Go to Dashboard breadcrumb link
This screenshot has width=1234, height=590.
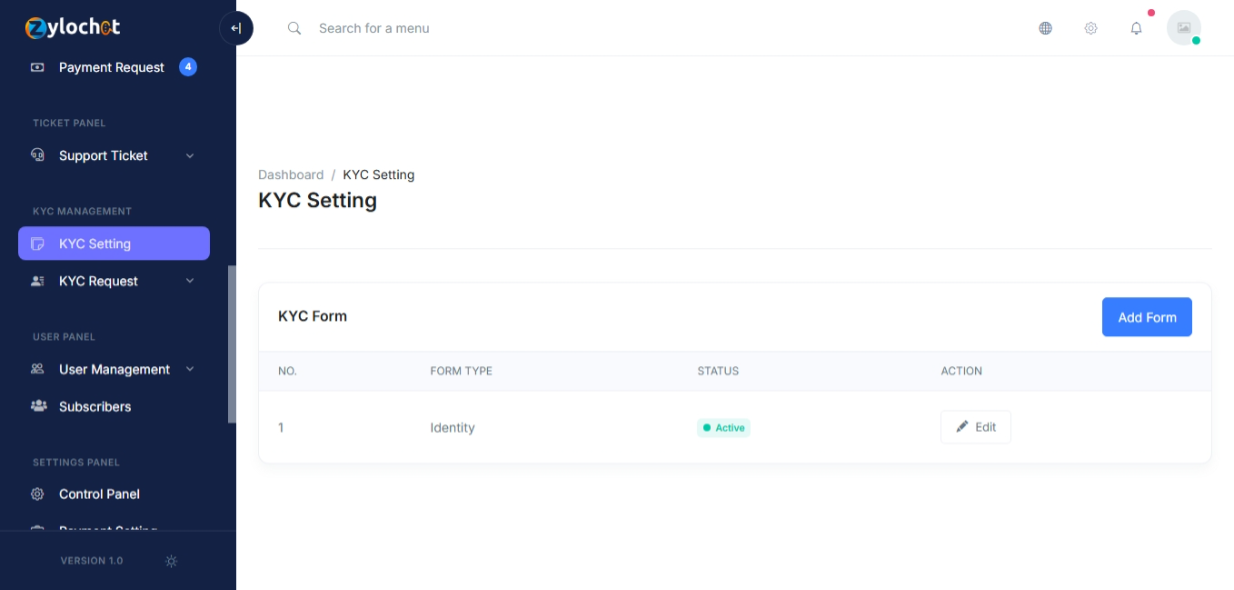click(290, 174)
